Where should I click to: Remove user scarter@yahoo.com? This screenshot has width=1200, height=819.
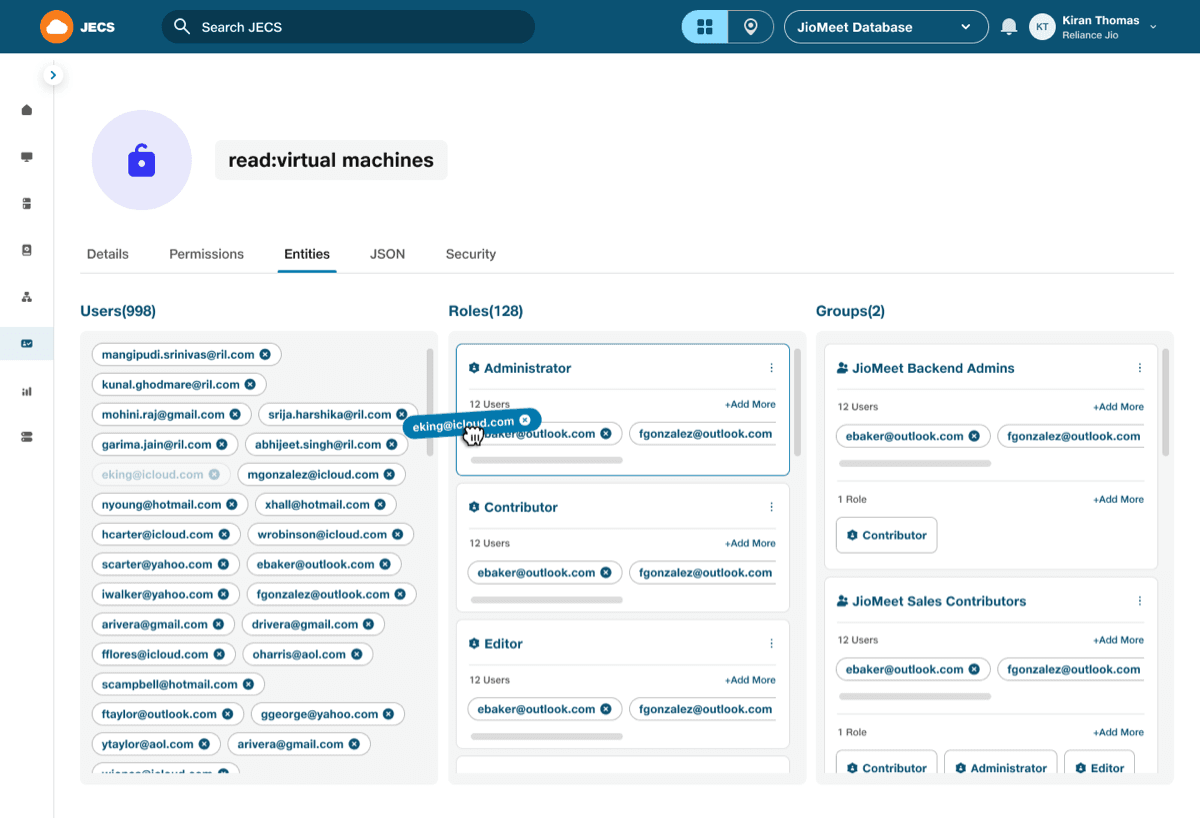click(223, 564)
